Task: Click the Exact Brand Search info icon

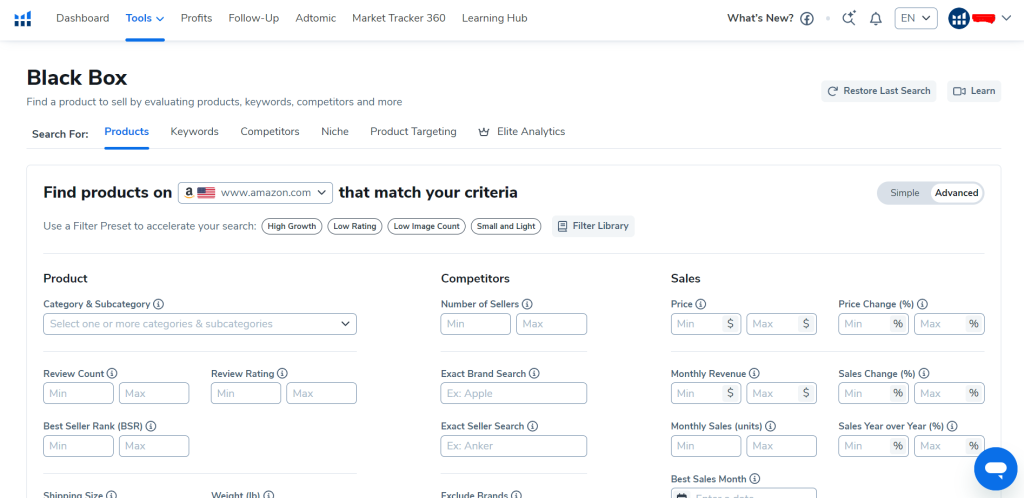Action: [534, 374]
